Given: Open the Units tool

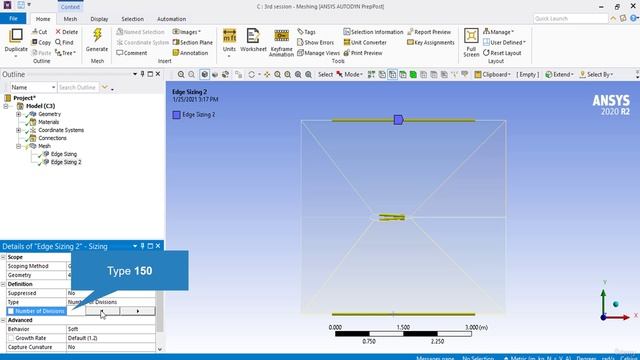Looking at the screenshot, I should point(229,41).
